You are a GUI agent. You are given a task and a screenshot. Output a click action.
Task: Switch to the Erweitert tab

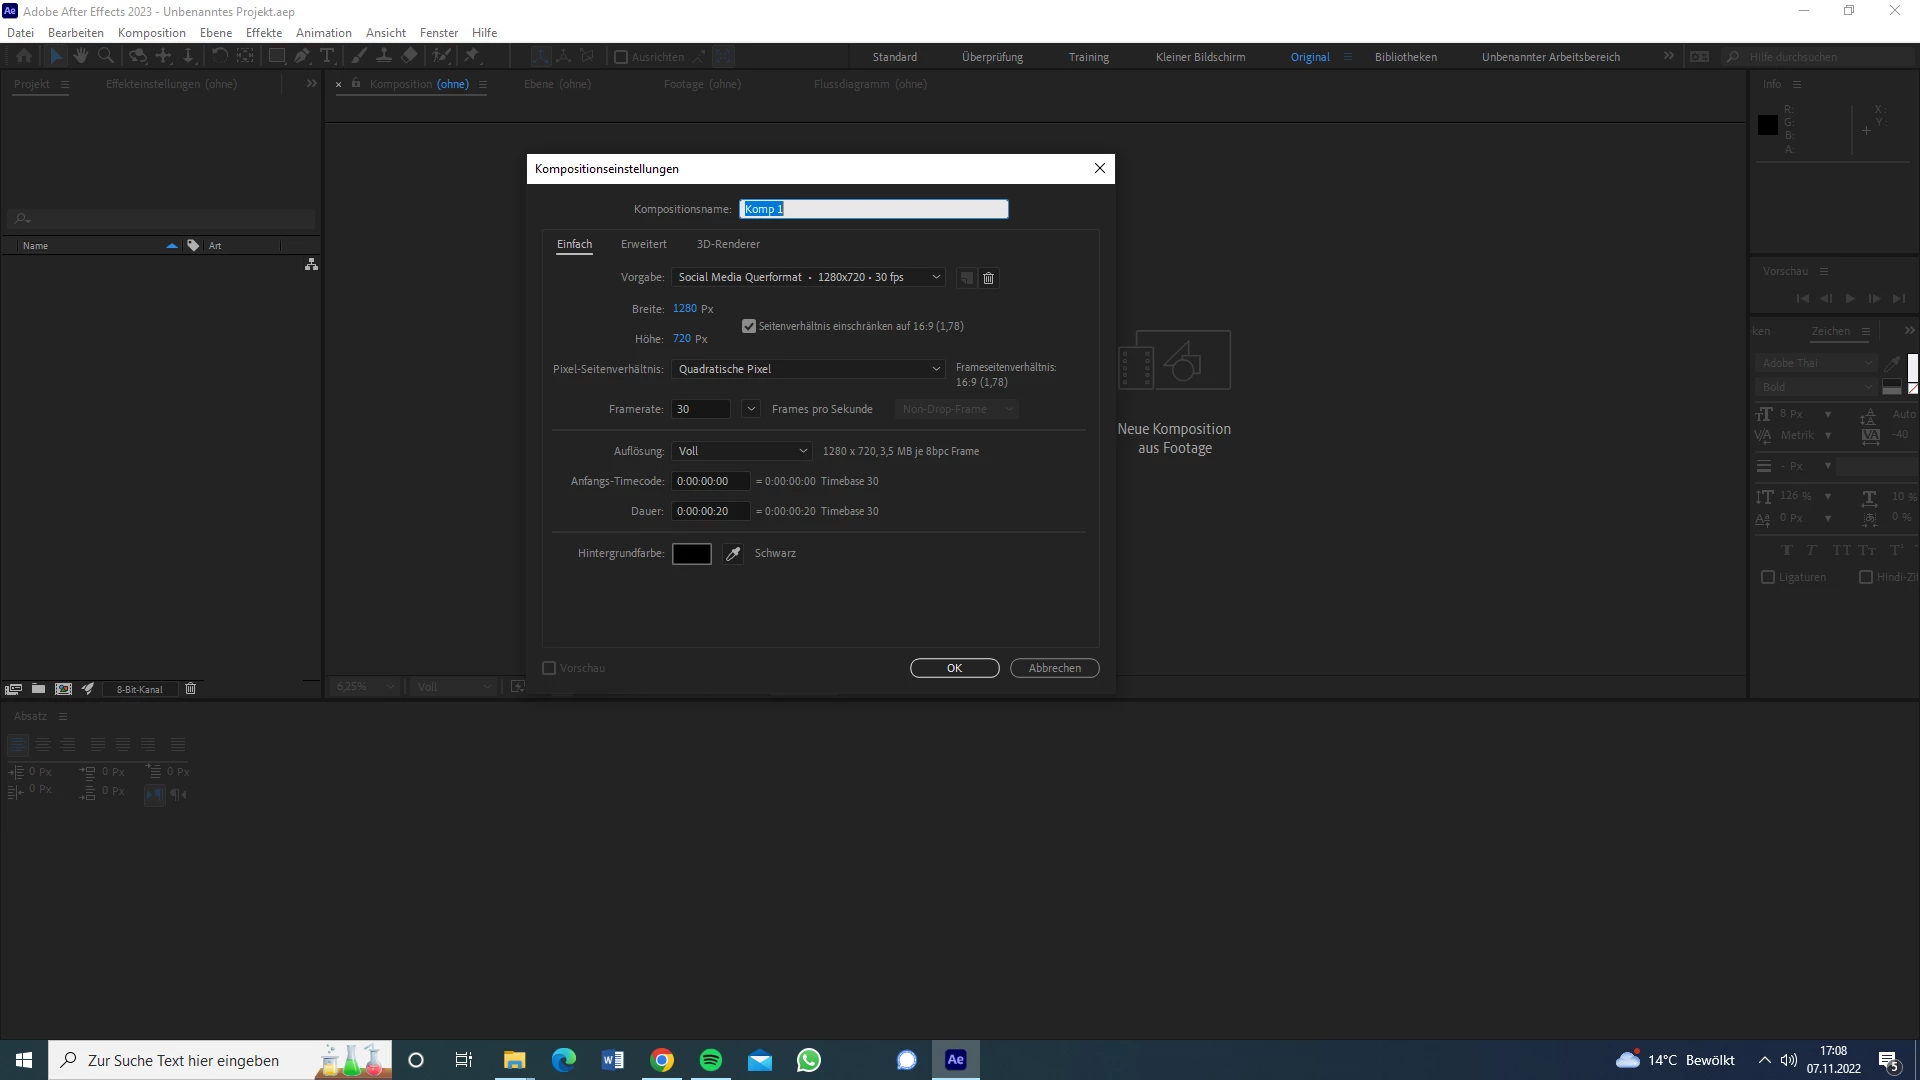point(643,244)
